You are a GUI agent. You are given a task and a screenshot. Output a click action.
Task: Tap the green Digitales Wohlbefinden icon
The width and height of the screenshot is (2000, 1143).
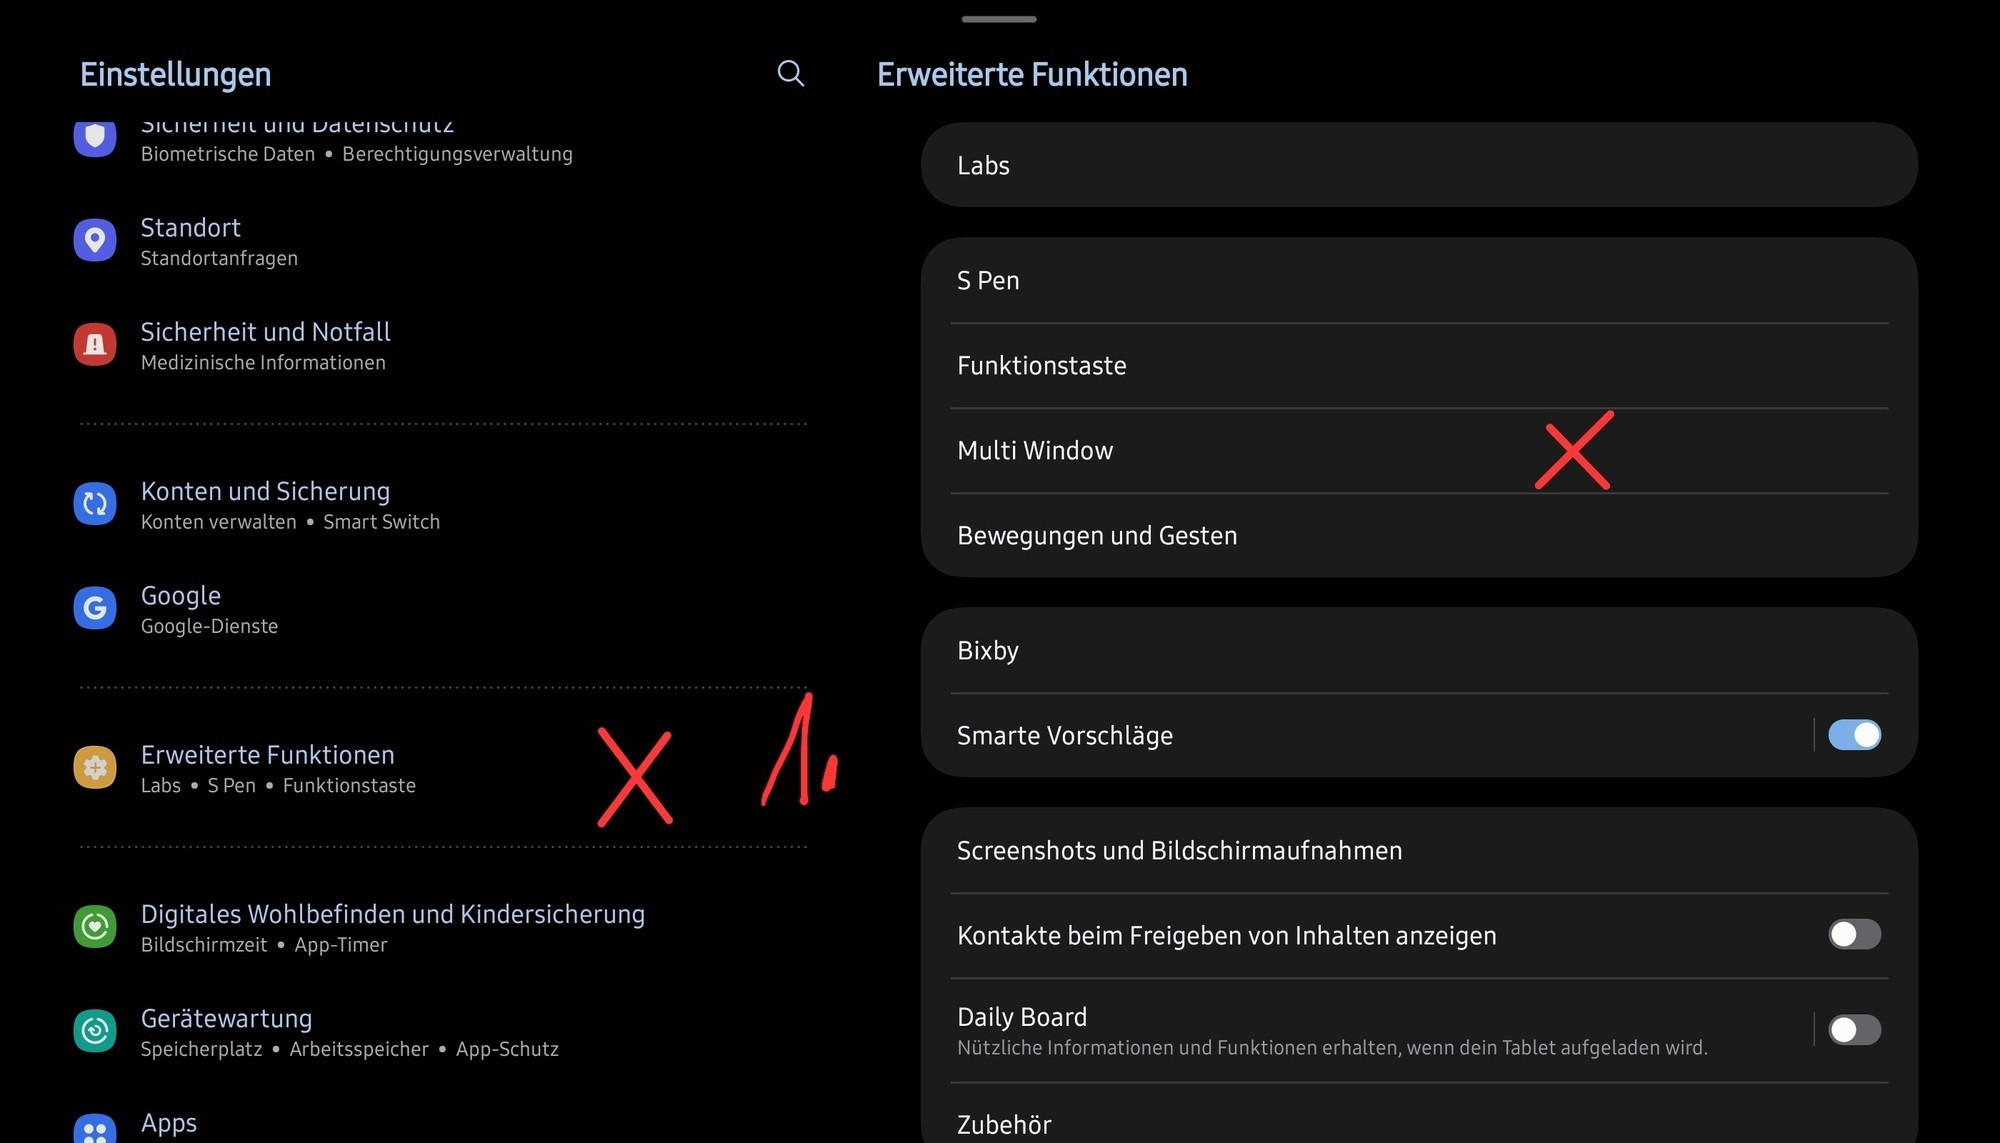pos(95,926)
